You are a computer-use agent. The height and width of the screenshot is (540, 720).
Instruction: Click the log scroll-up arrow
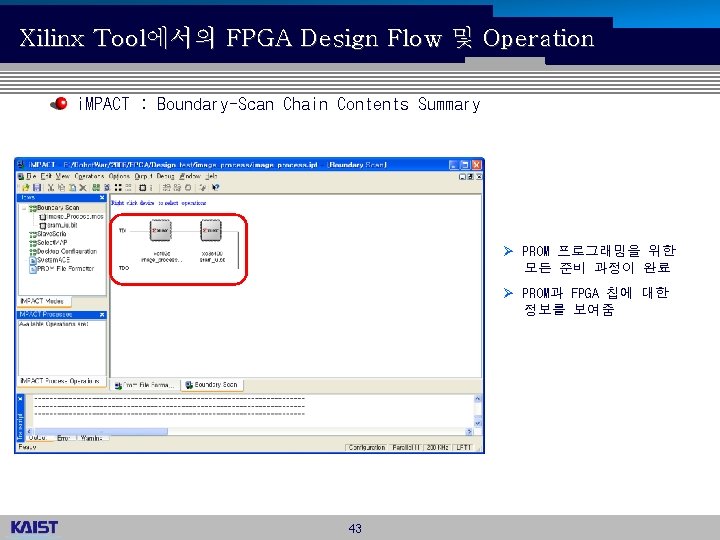click(478, 399)
